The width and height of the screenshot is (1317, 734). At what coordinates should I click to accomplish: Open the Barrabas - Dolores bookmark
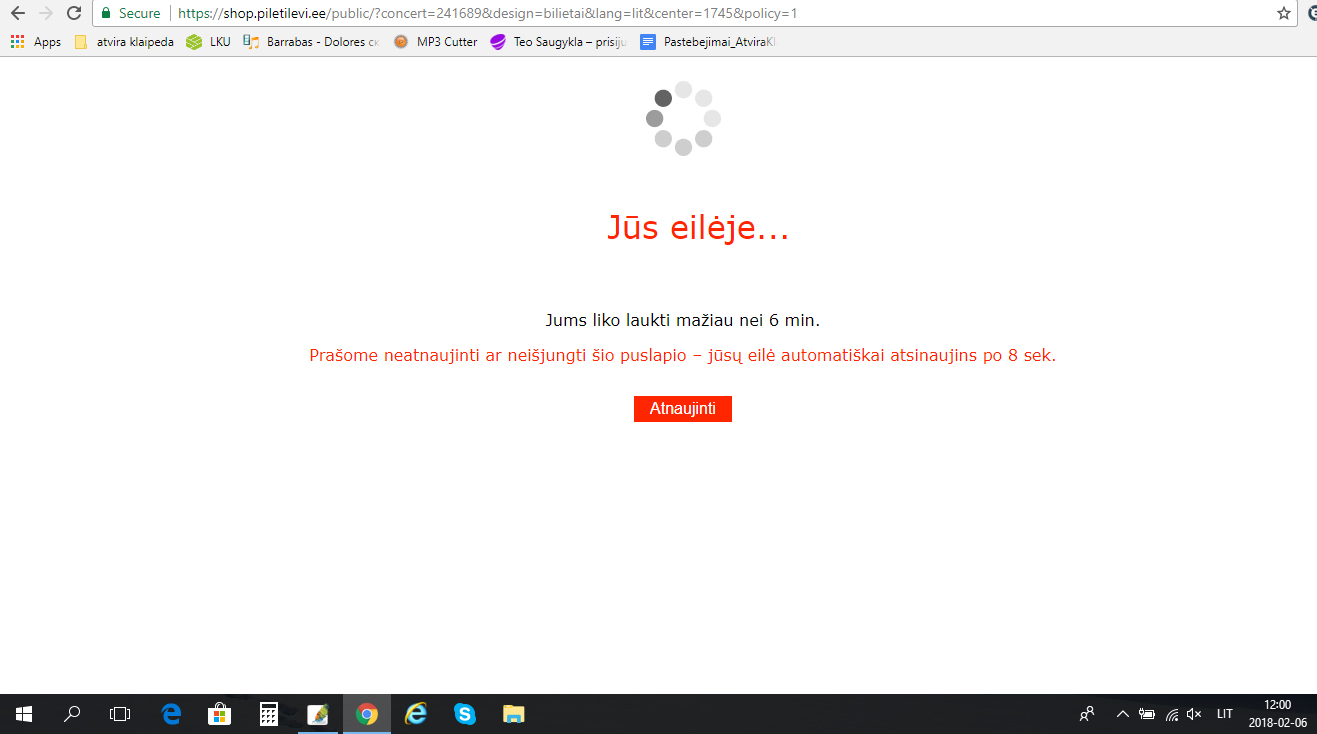click(x=311, y=42)
